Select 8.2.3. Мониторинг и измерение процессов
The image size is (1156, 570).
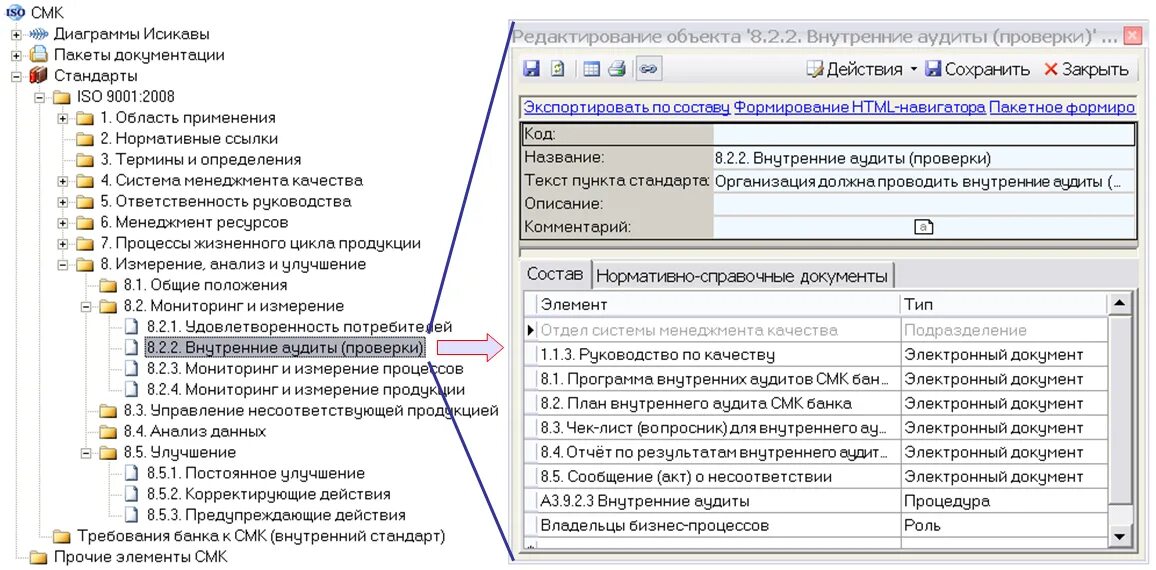pyautogui.click(x=305, y=368)
